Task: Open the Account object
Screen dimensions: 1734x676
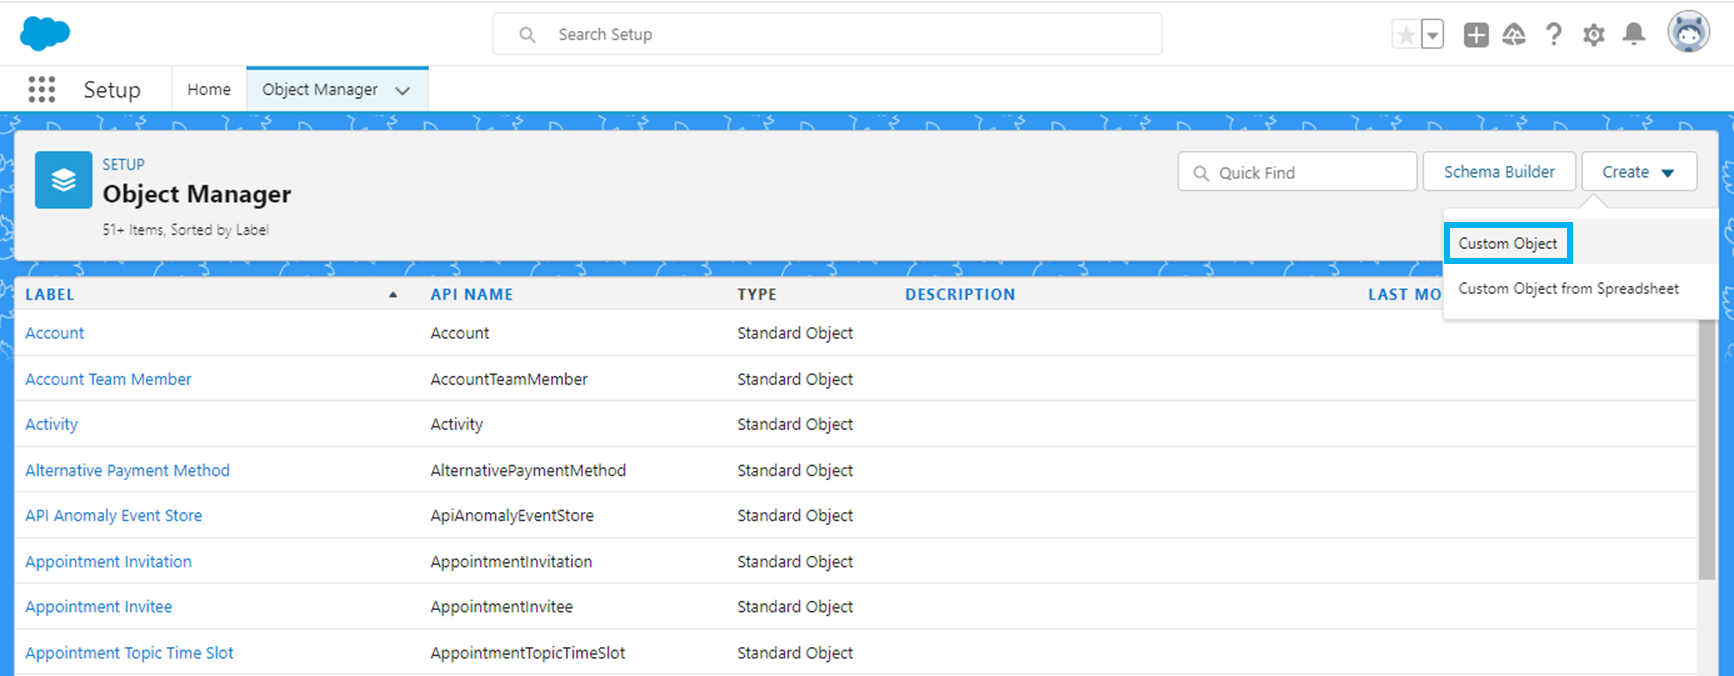Action: tap(55, 333)
